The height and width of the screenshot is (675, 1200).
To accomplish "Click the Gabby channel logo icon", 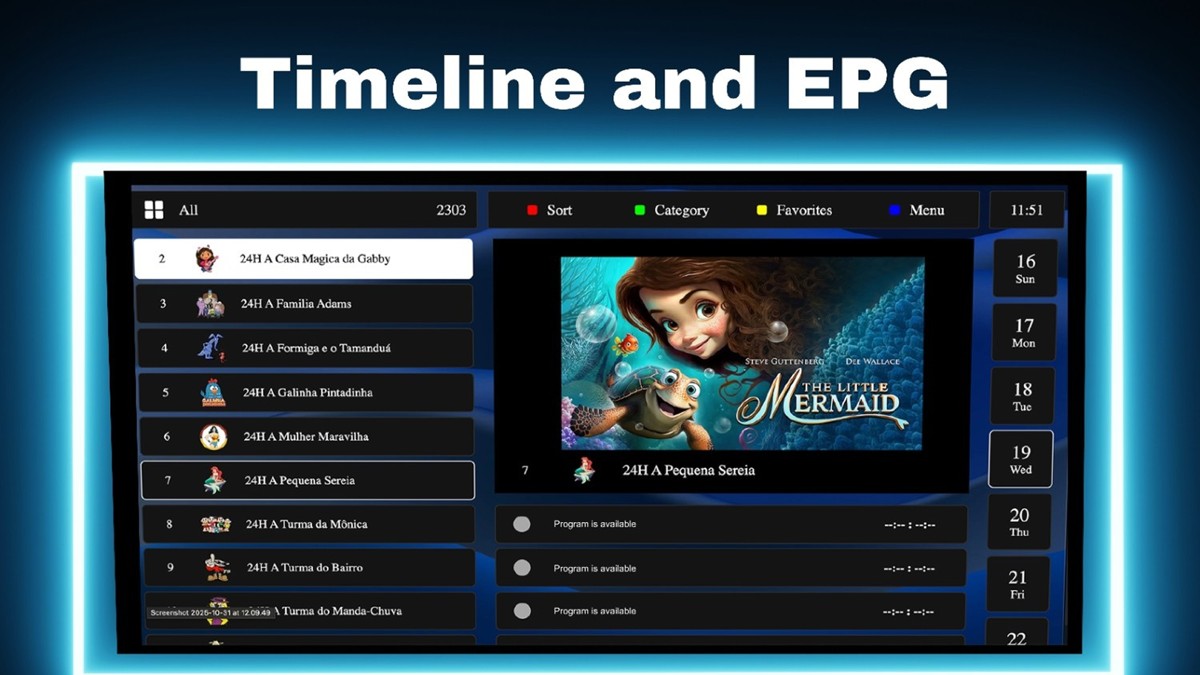I will pyautogui.click(x=206, y=258).
